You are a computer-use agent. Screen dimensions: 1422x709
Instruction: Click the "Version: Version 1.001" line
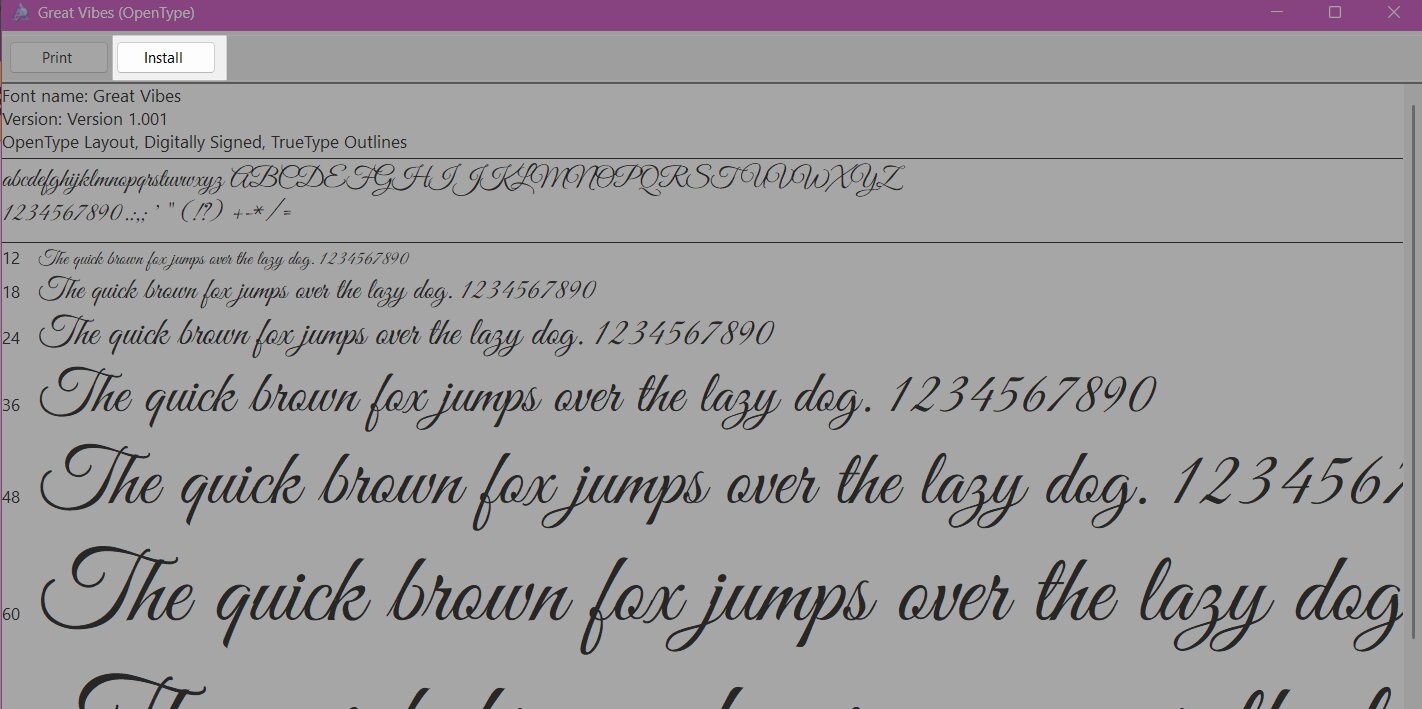(85, 119)
